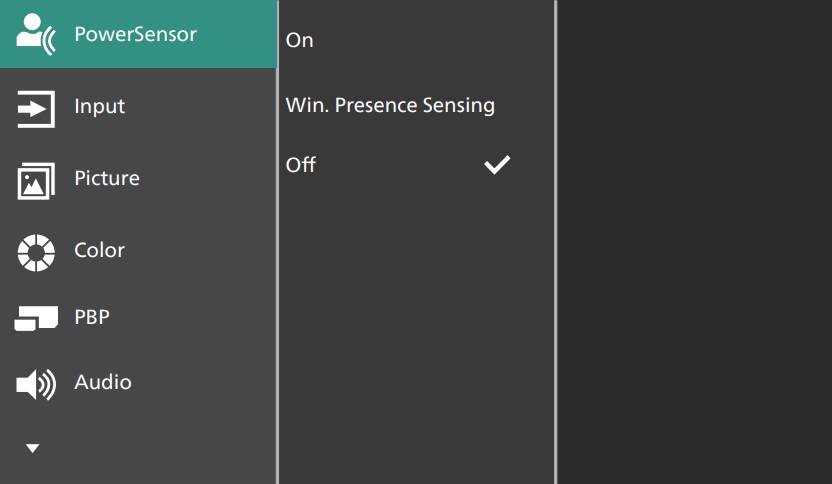
Task: Click the Audio speaker icon
Action: point(37,384)
